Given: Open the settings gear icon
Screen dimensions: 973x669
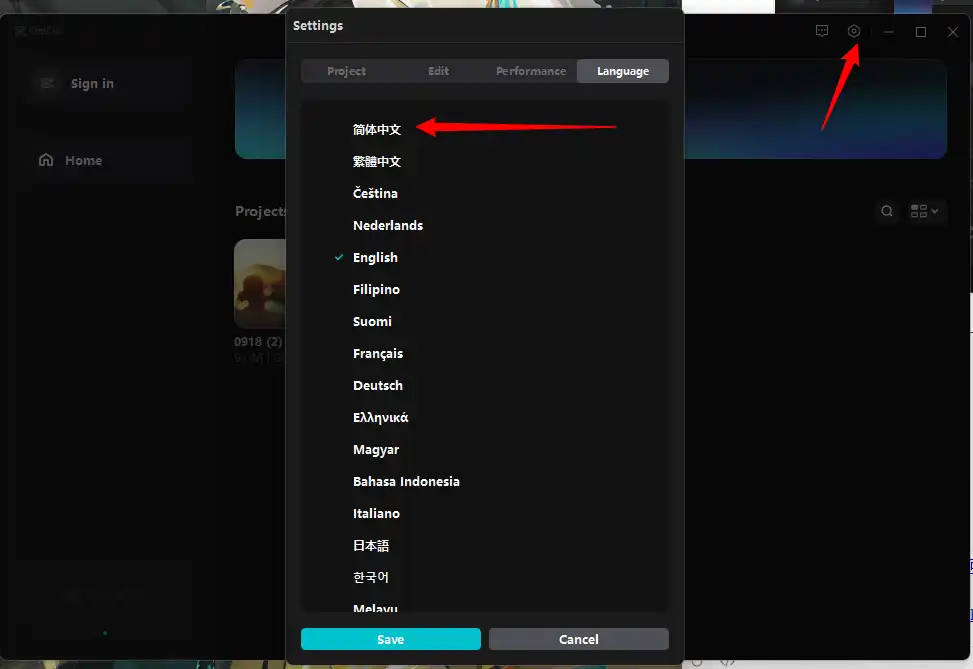Looking at the screenshot, I should click(853, 31).
